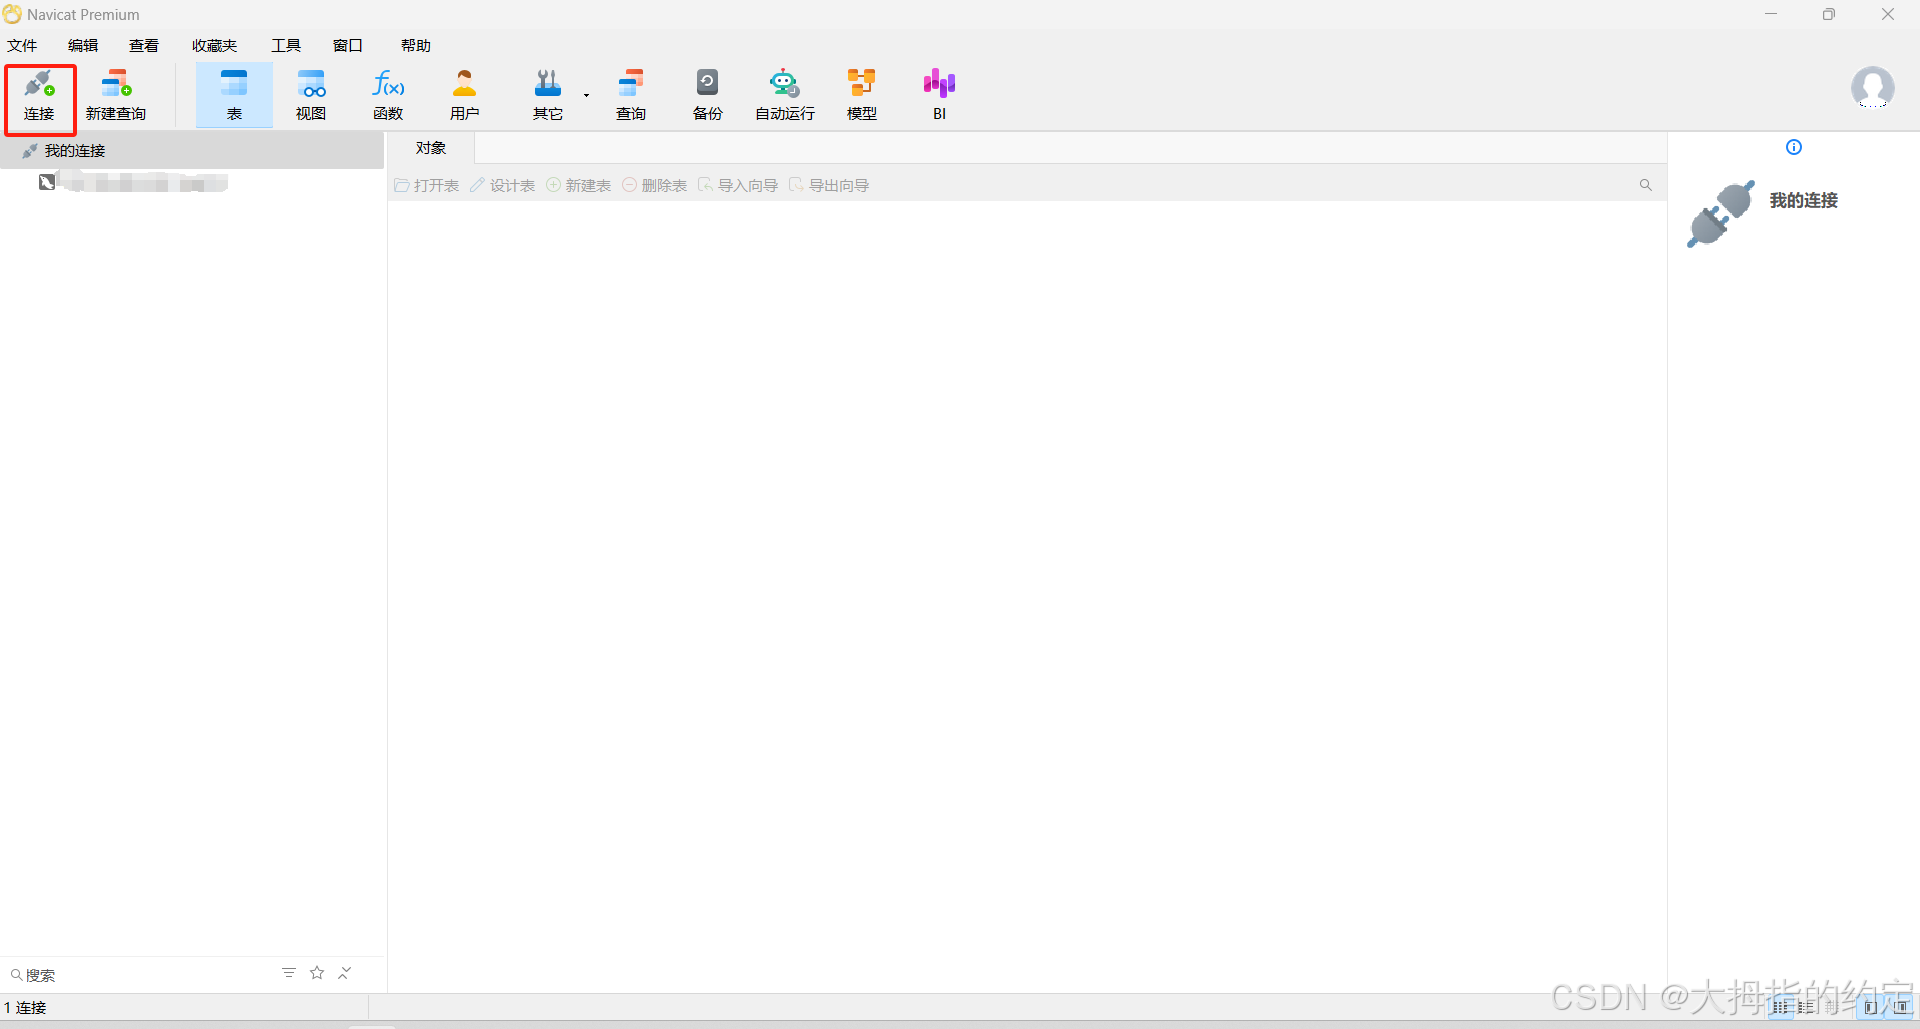The height and width of the screenshot is (1029, 1920).
Task: Click the 模型 (Model) toolbar icon
Action: point(861,96)
